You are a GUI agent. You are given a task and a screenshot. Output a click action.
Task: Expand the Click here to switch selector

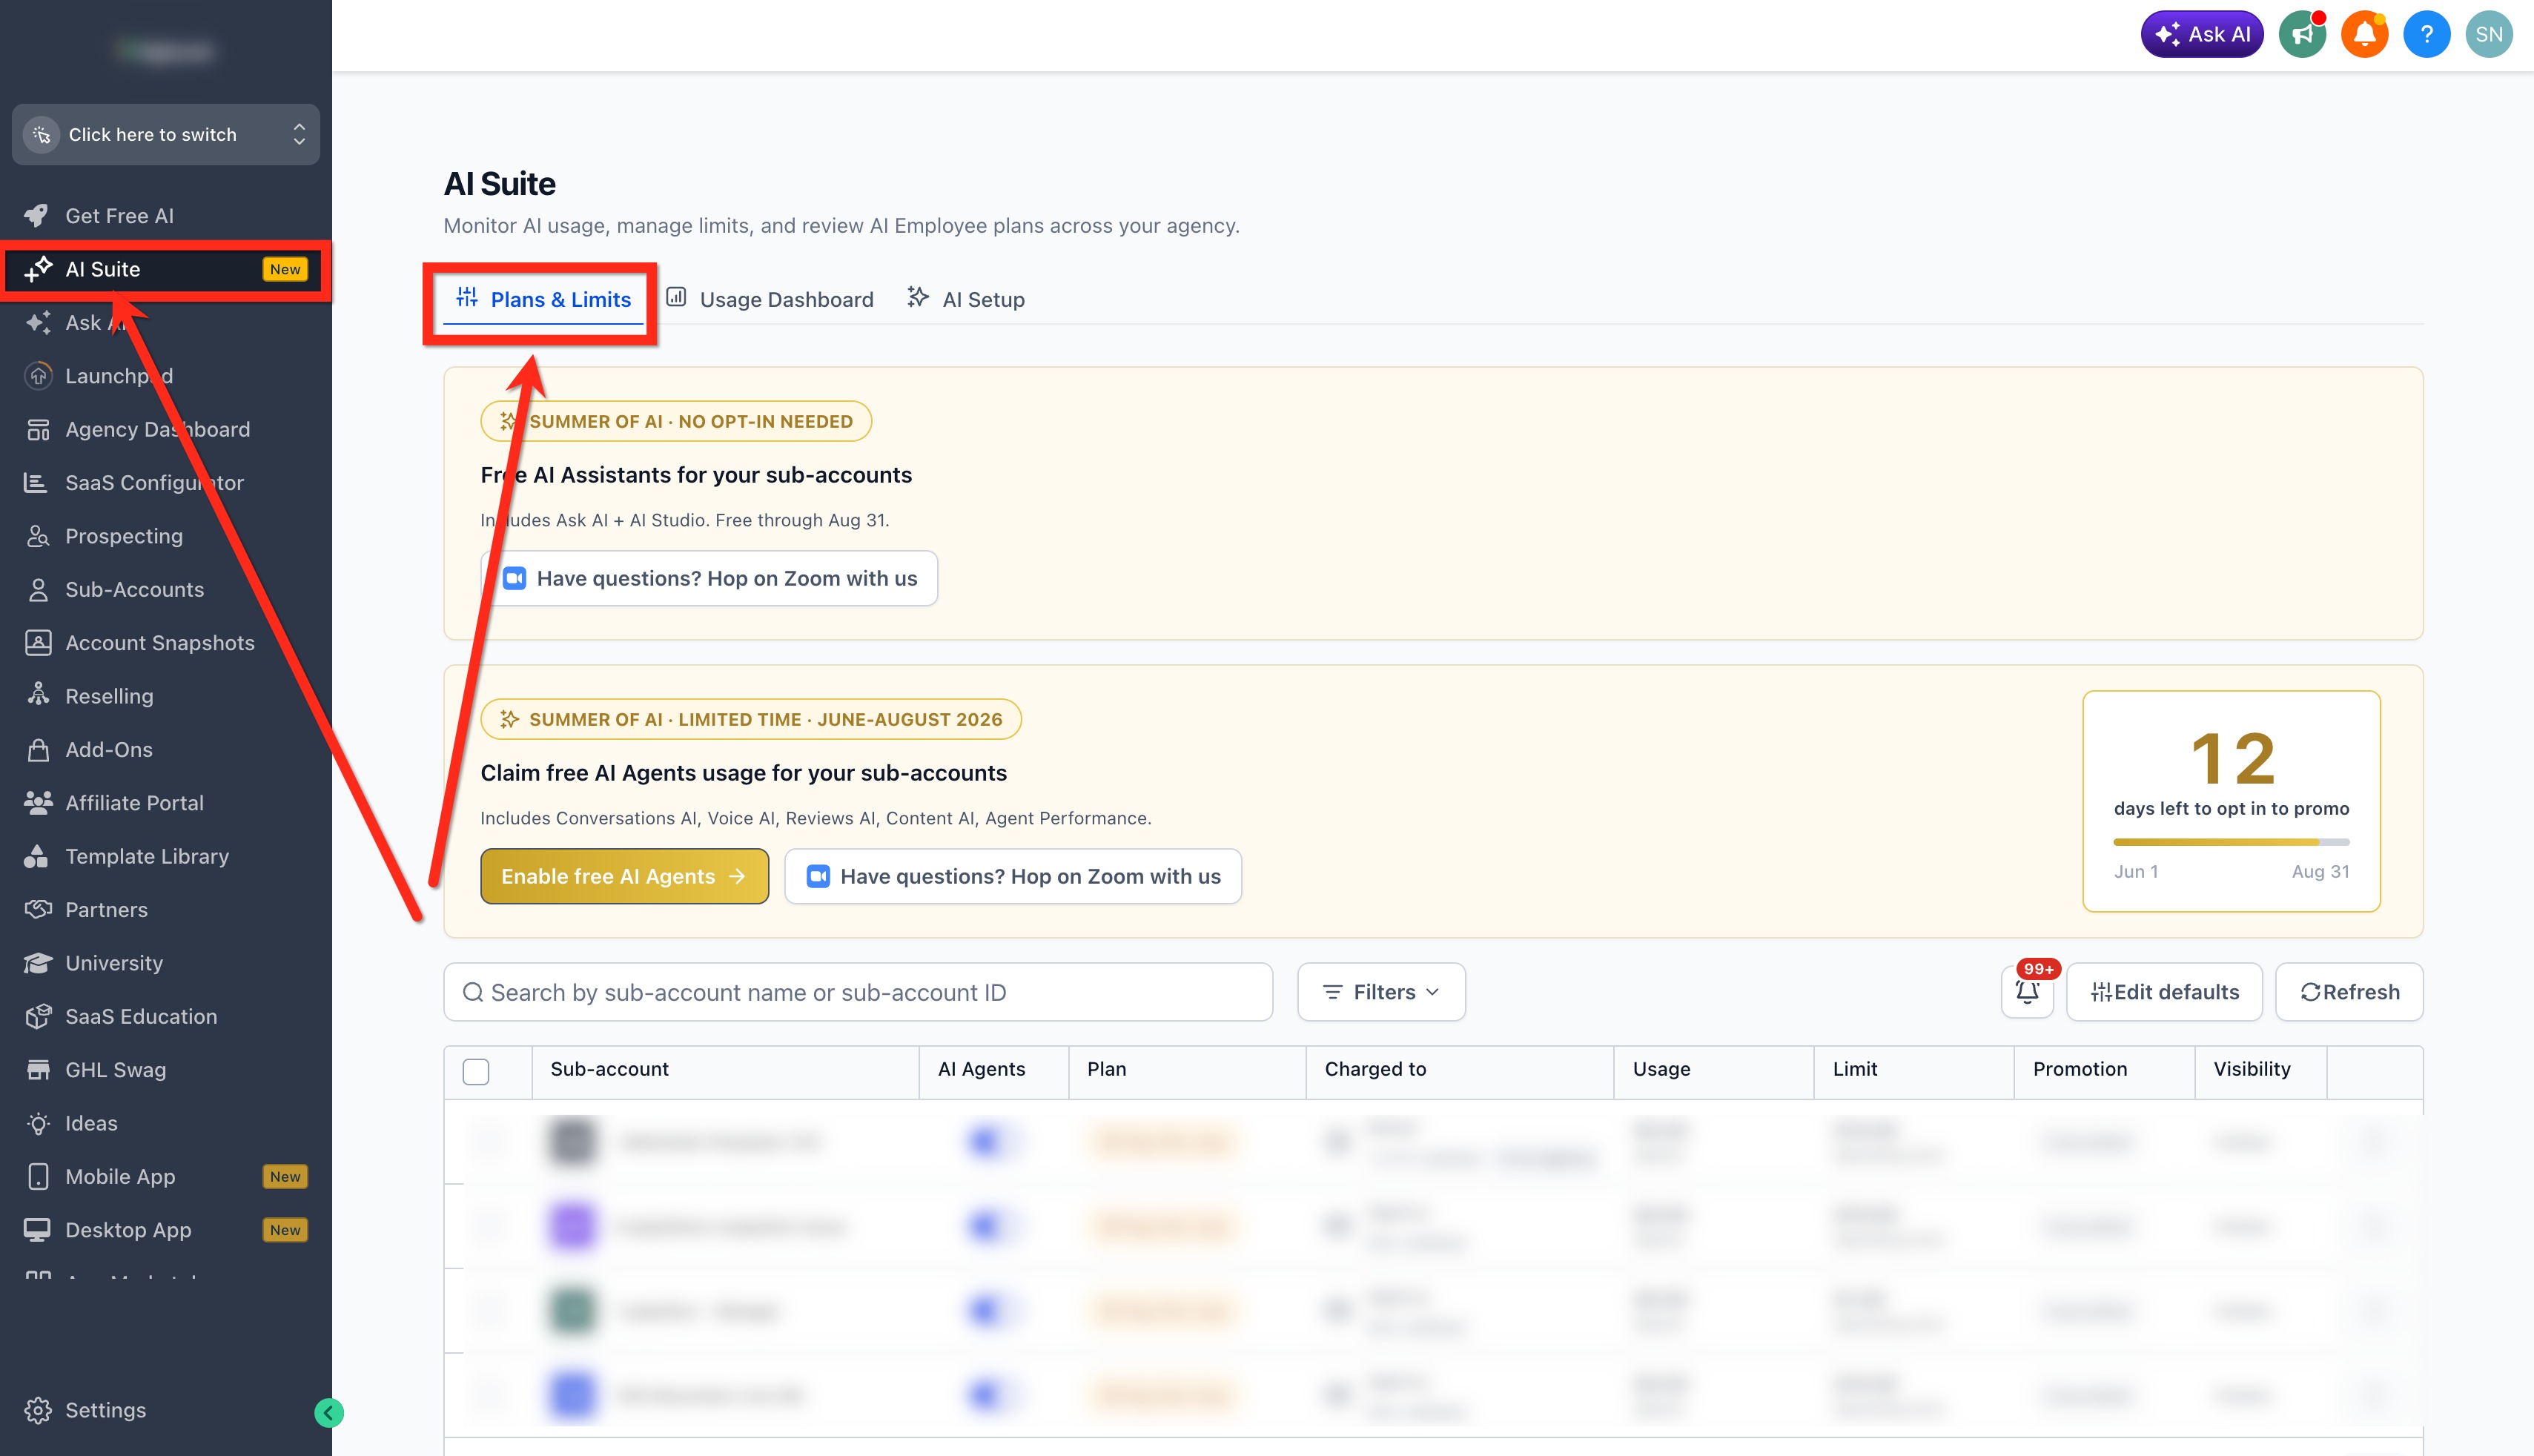coord(166,134)
